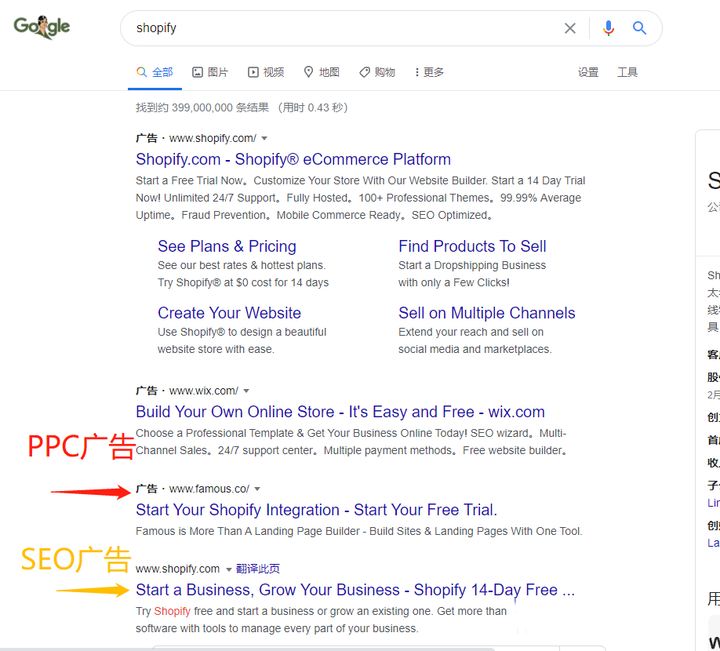The width and height of the screenshot is (720, 651).
Task: Open 设置 search settings
Action: 588,72
